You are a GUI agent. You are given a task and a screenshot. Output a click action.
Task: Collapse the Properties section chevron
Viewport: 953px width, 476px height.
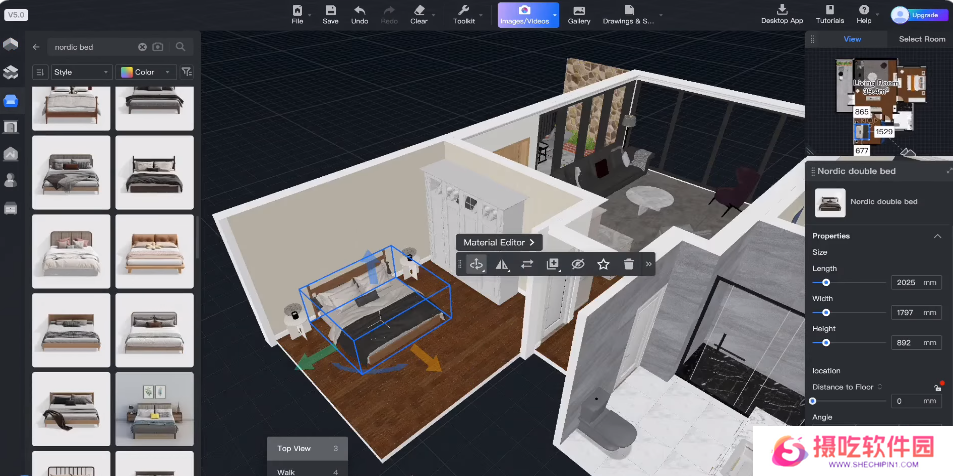pos(937,236)
